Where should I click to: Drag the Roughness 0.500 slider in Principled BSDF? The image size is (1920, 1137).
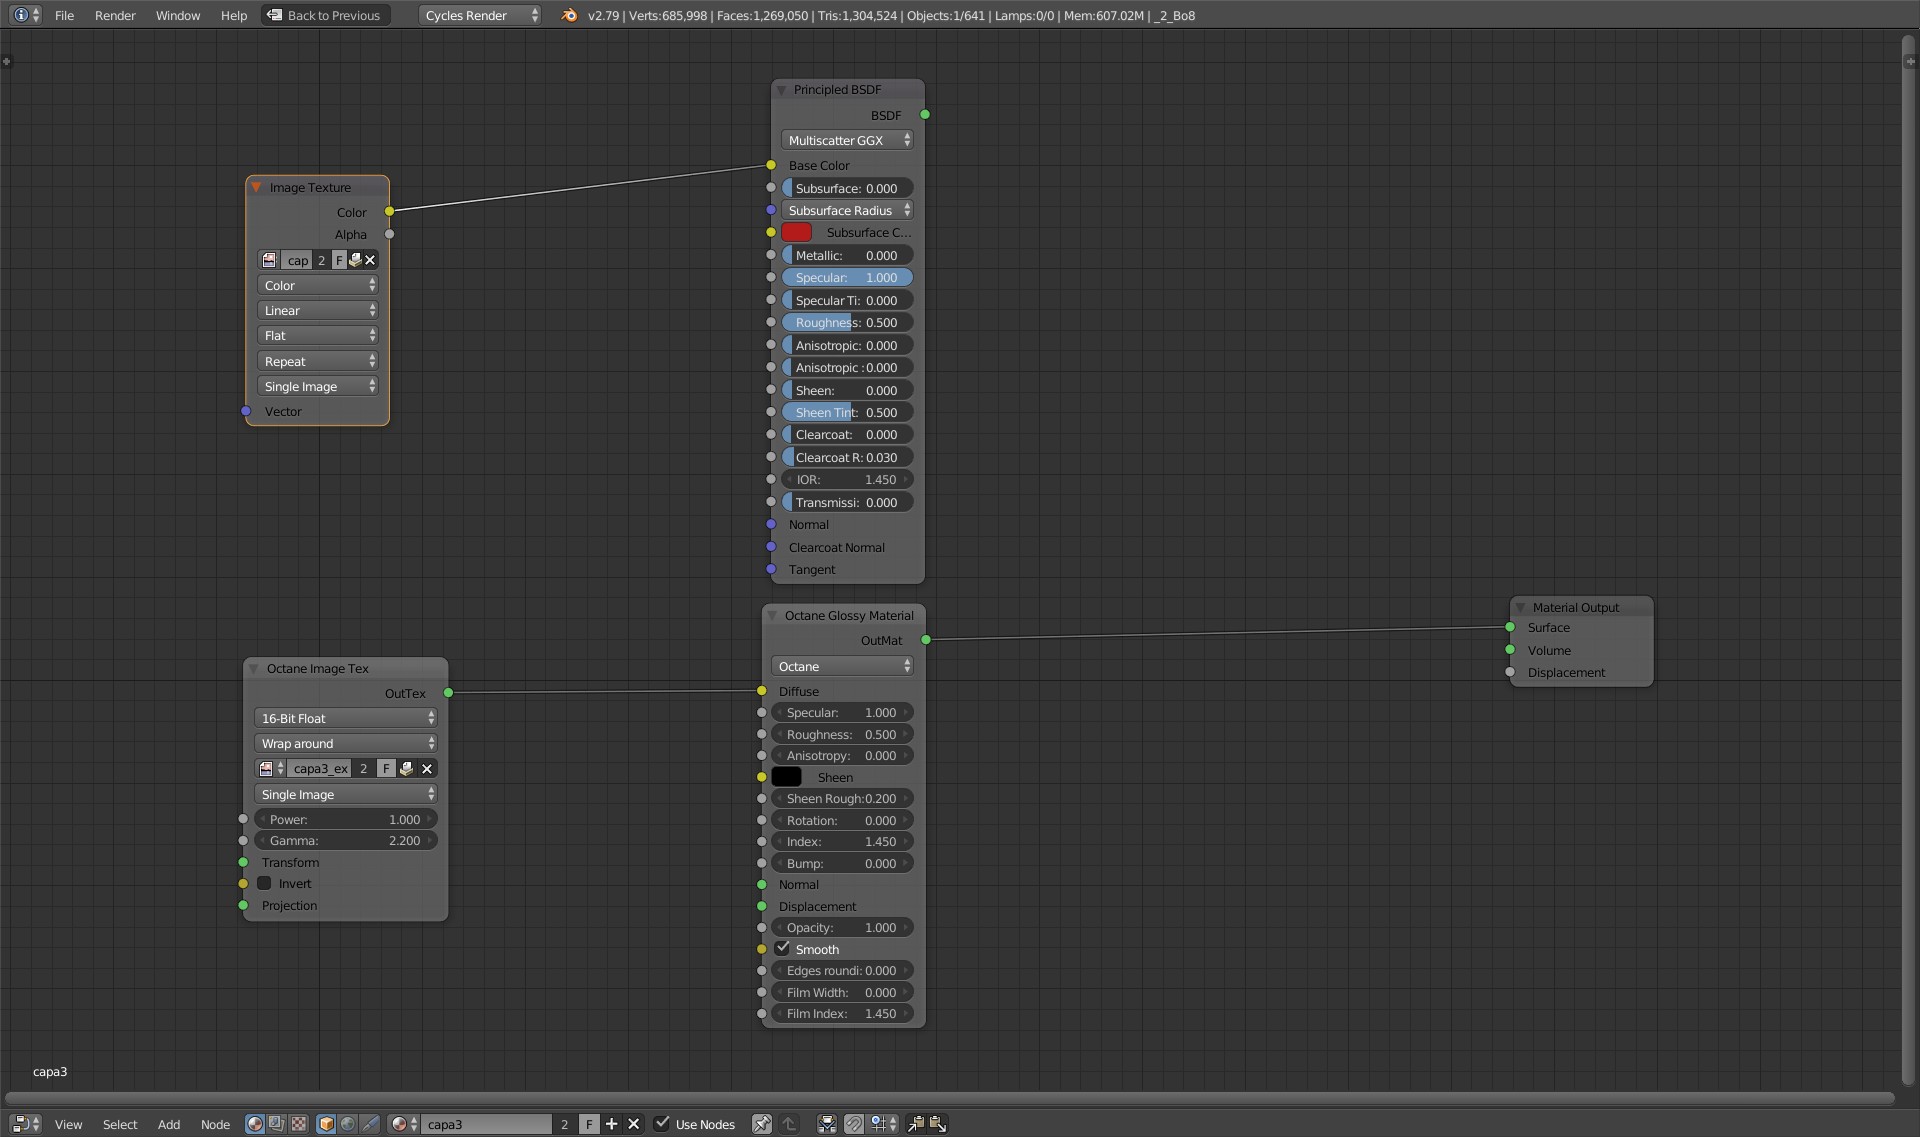click(846, 322)
